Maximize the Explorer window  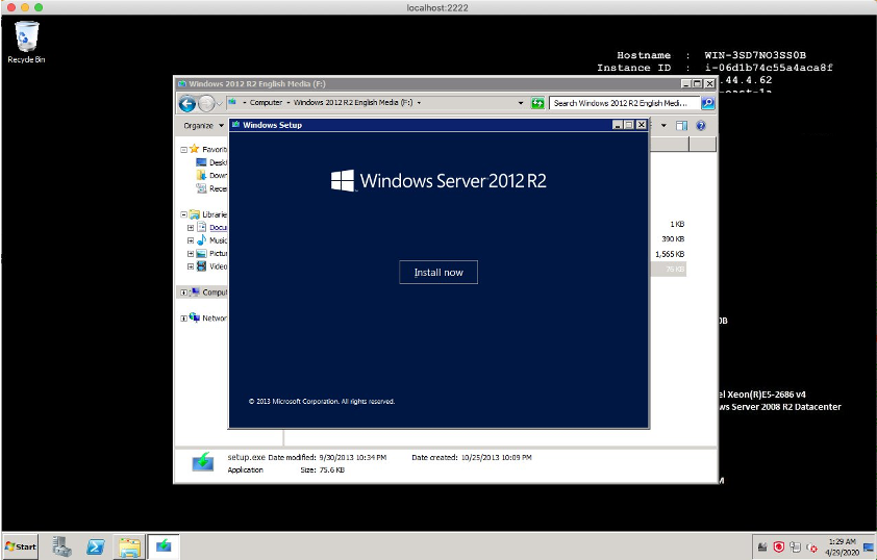697,83
